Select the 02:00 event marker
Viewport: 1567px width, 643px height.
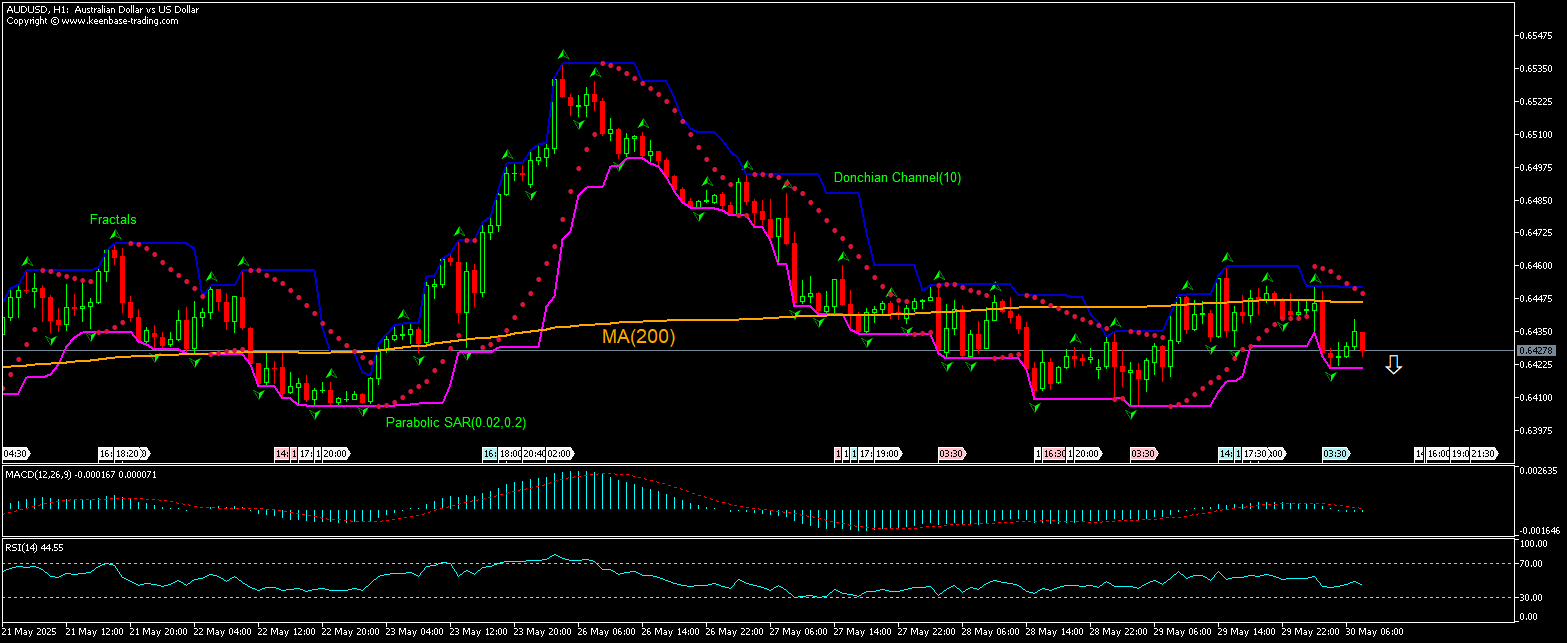pyautogui.click(x=558, y=453)
